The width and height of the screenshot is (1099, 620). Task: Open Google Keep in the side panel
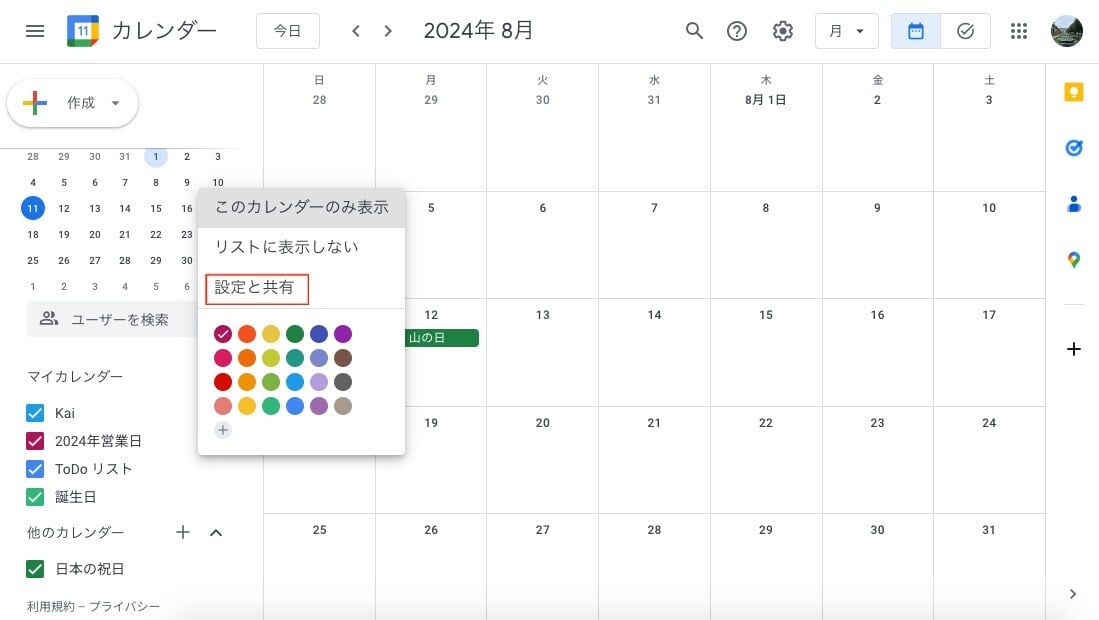[x=1073, y=92]
